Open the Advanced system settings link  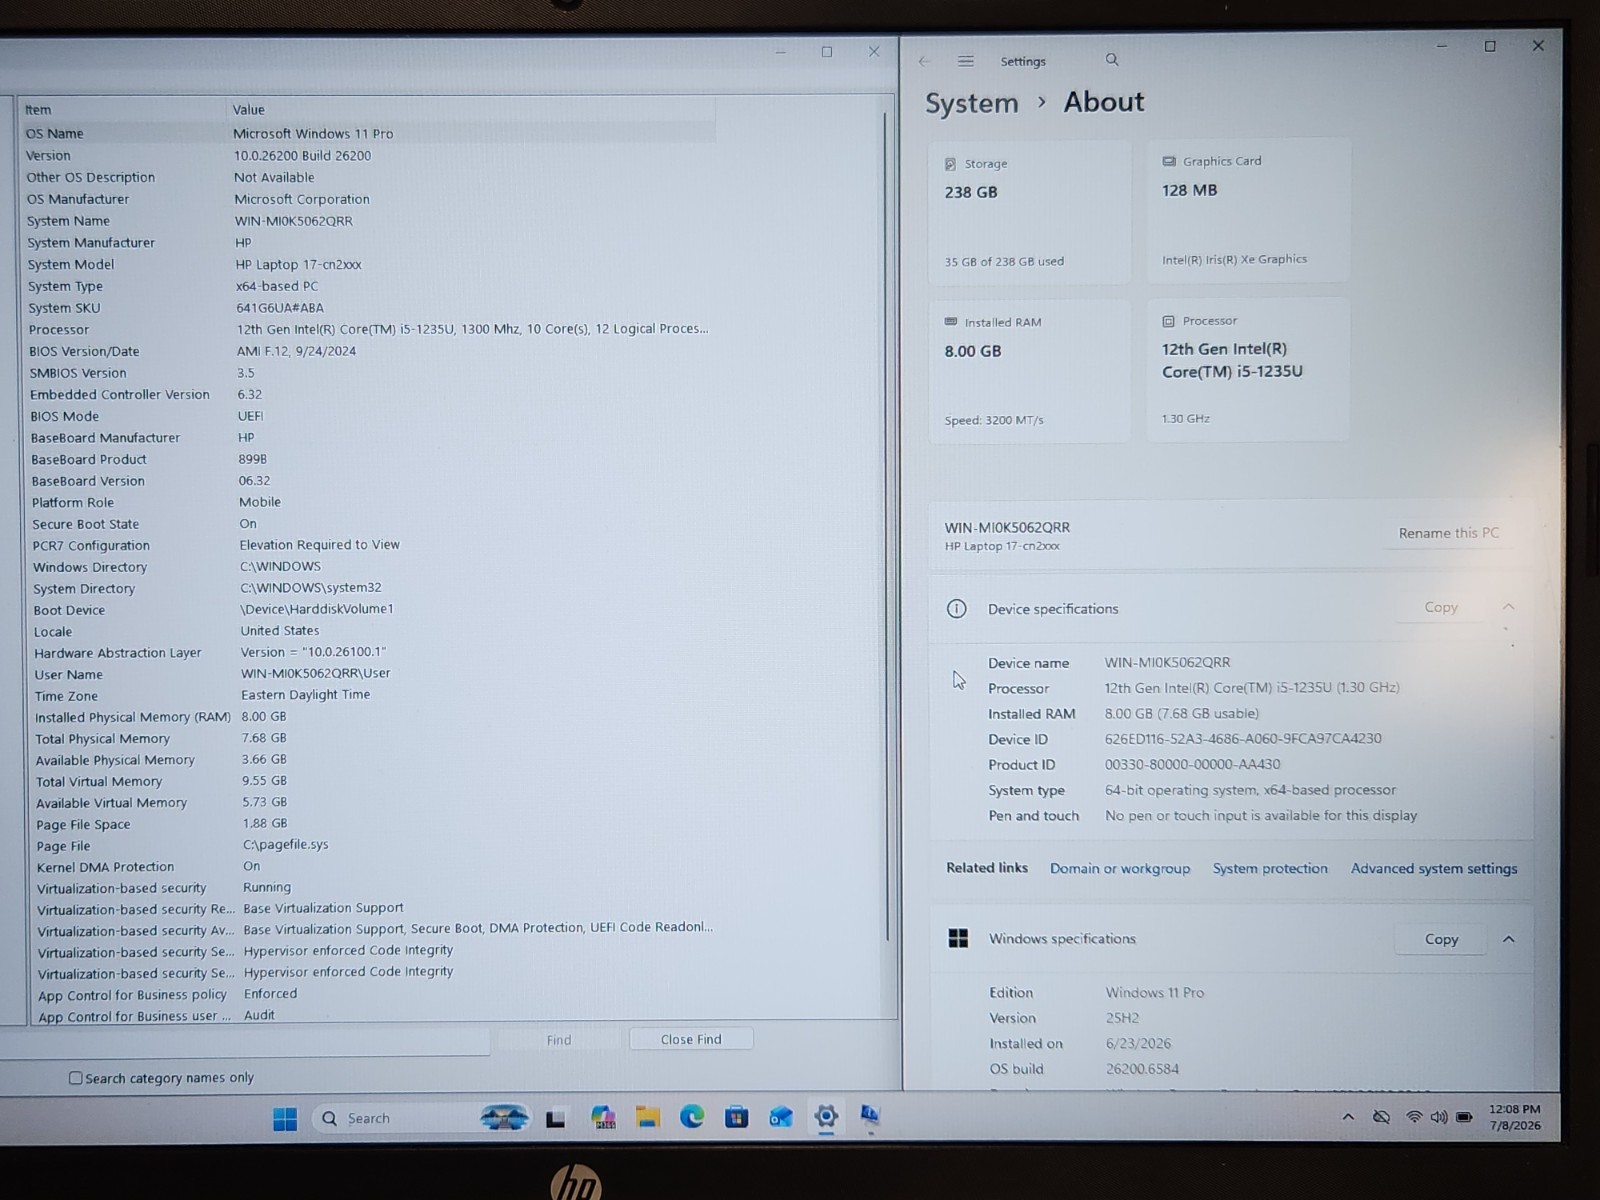[x=1434, y=868]
